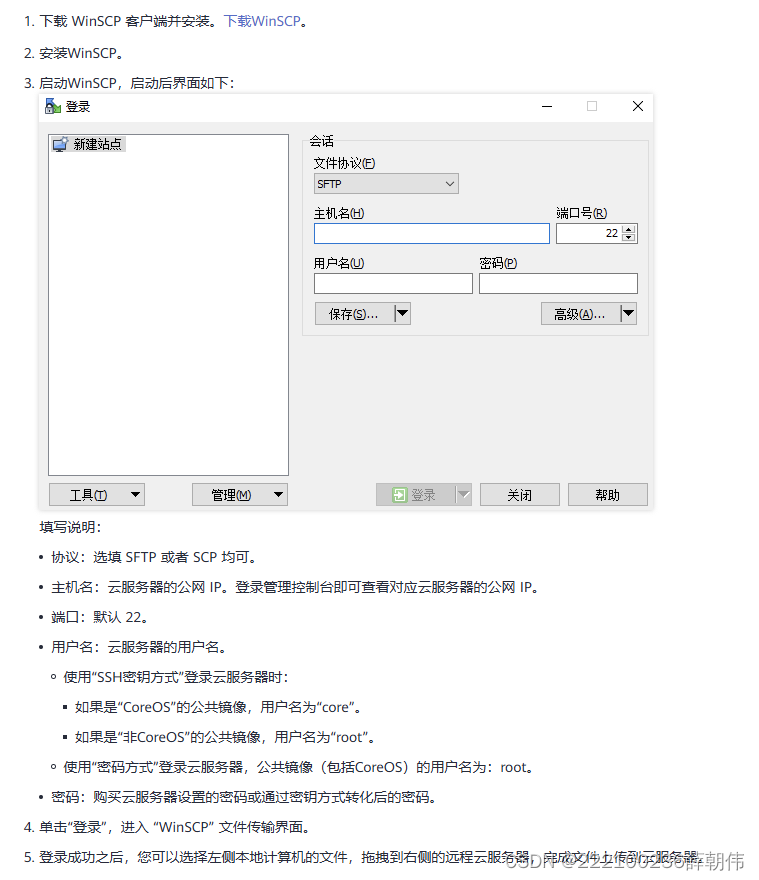Viewport: 759px width, 880px height.
Task: Close the 登录 dialog window
Action: pos(638,106)
